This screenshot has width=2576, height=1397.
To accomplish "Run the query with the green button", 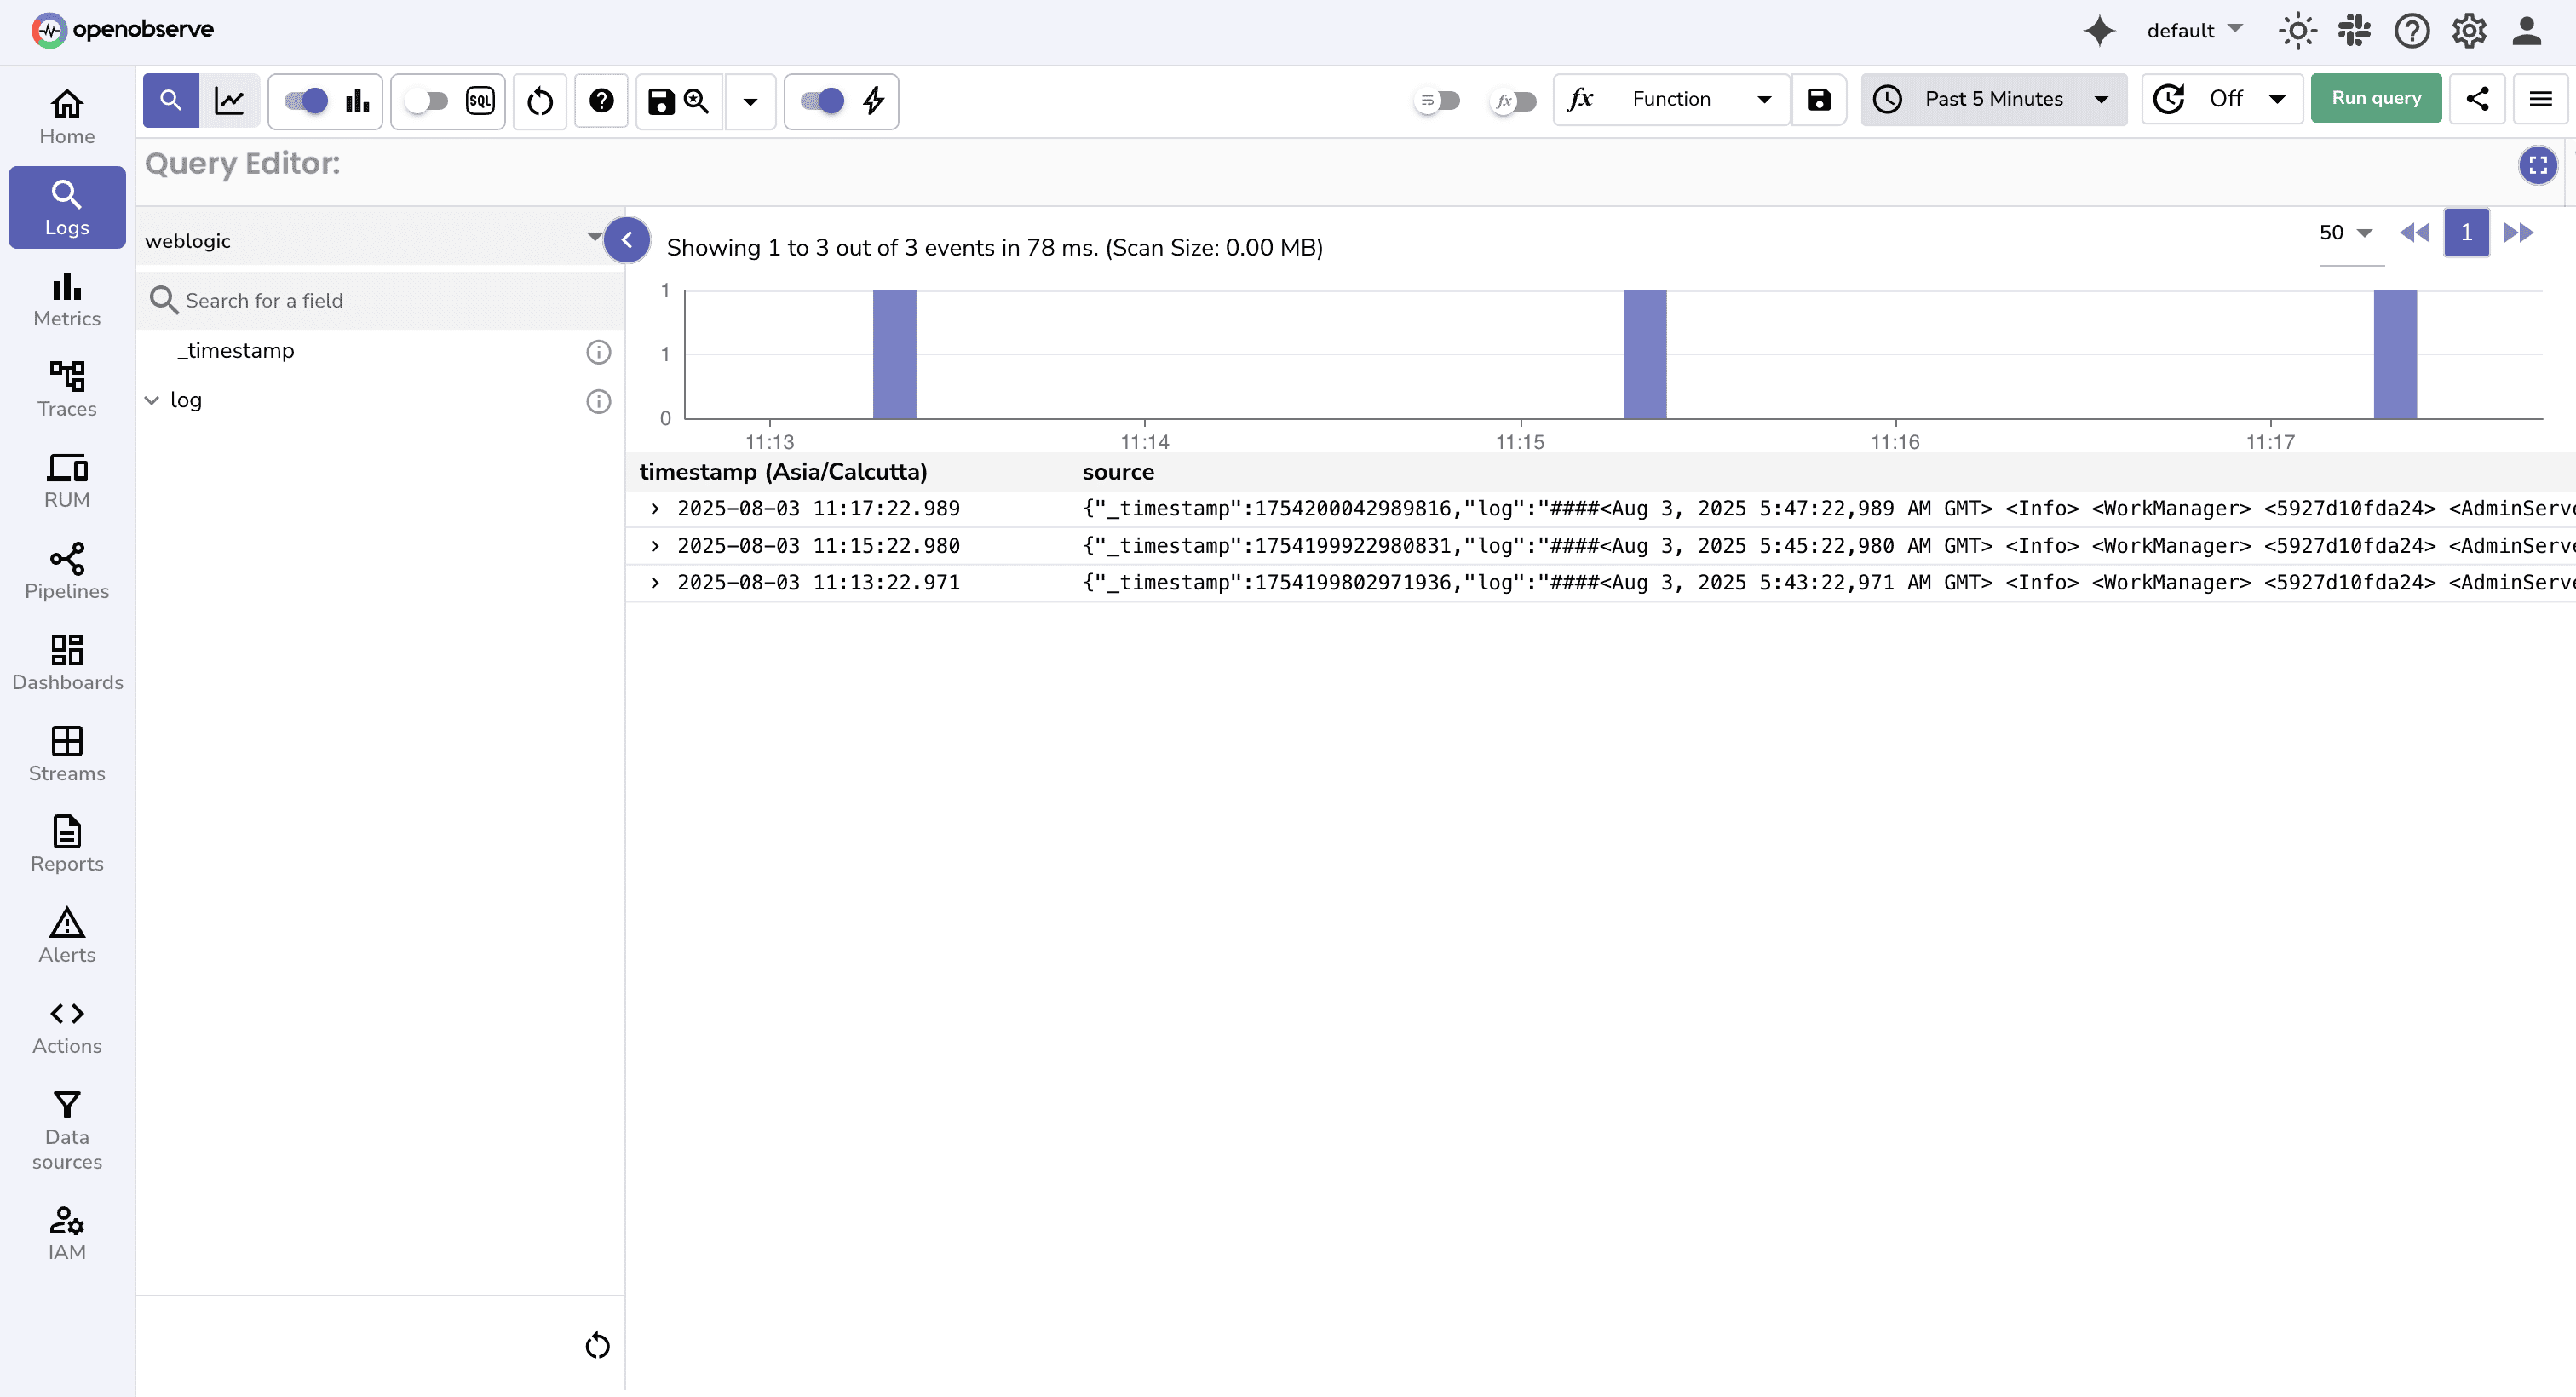I will [2376, 98].
